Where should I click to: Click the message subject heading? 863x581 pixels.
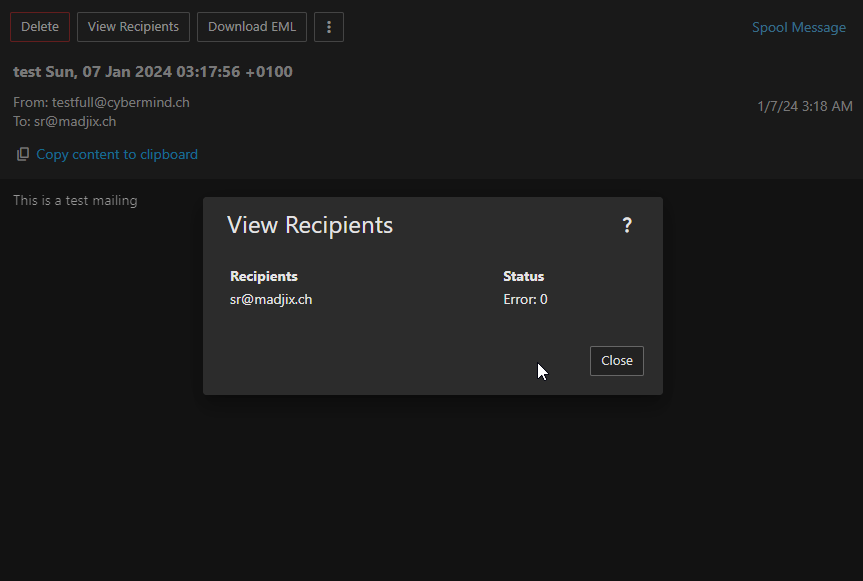[153, 72]
